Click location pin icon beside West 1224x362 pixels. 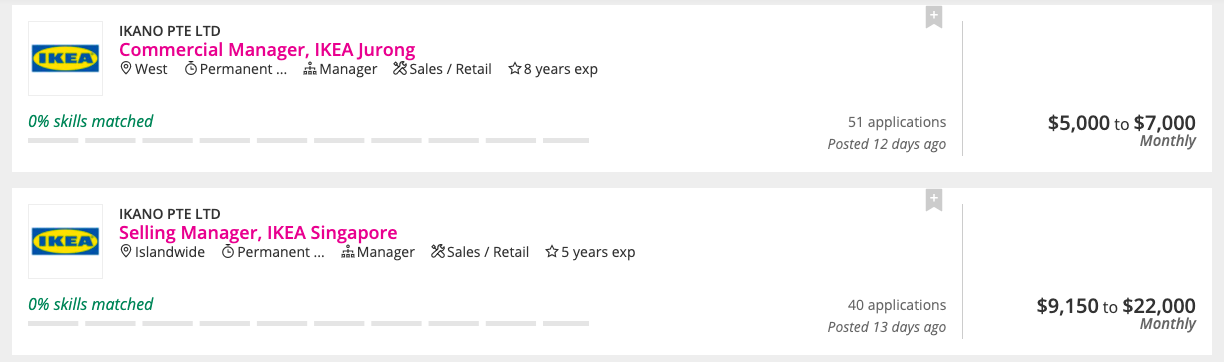126,69
